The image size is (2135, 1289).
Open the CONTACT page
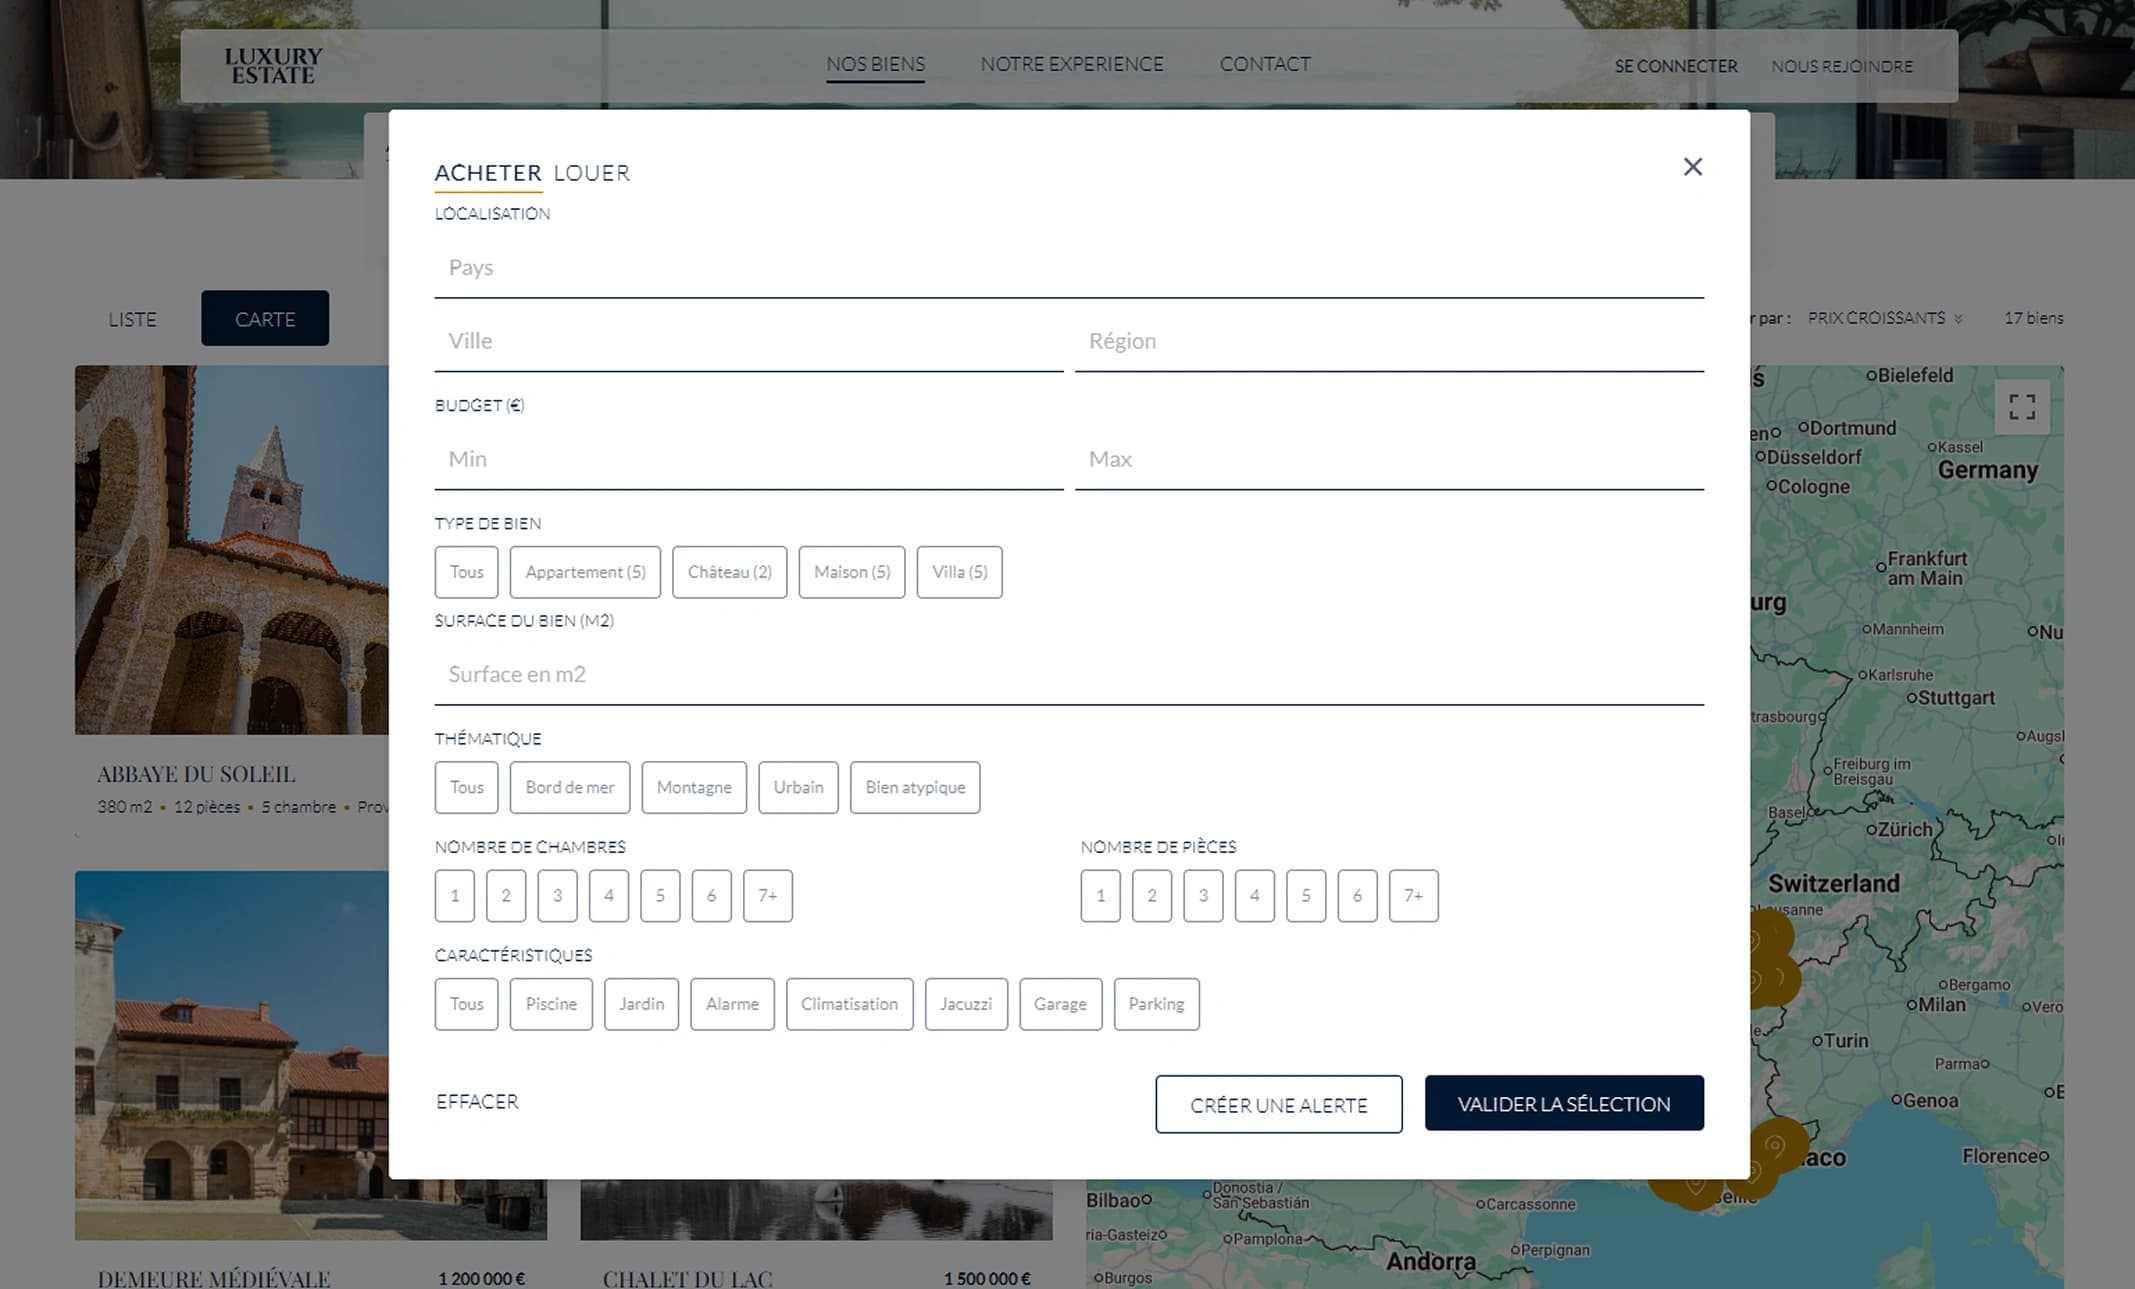point(1265,63)
